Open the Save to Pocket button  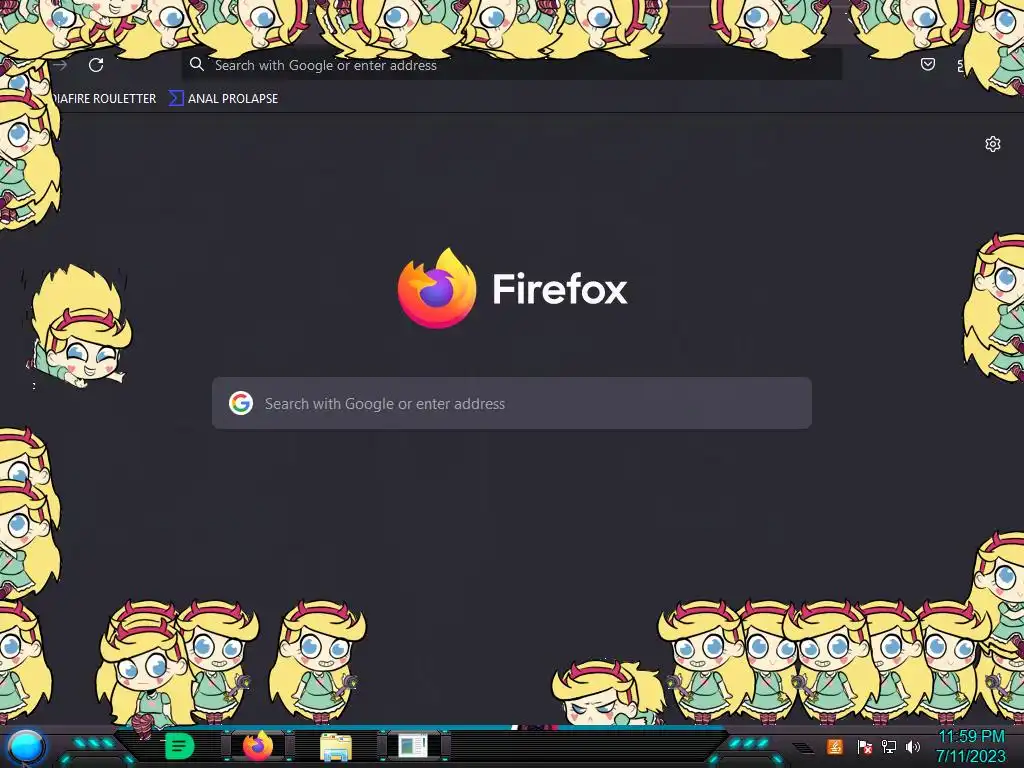tap(927, 64)
